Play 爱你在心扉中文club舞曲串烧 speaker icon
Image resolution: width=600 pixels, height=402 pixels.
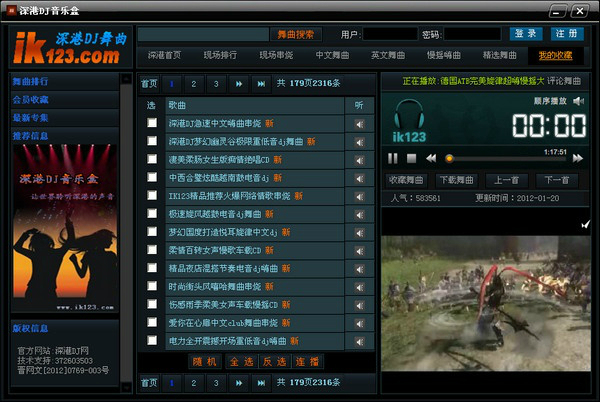(x=359, y=324)
